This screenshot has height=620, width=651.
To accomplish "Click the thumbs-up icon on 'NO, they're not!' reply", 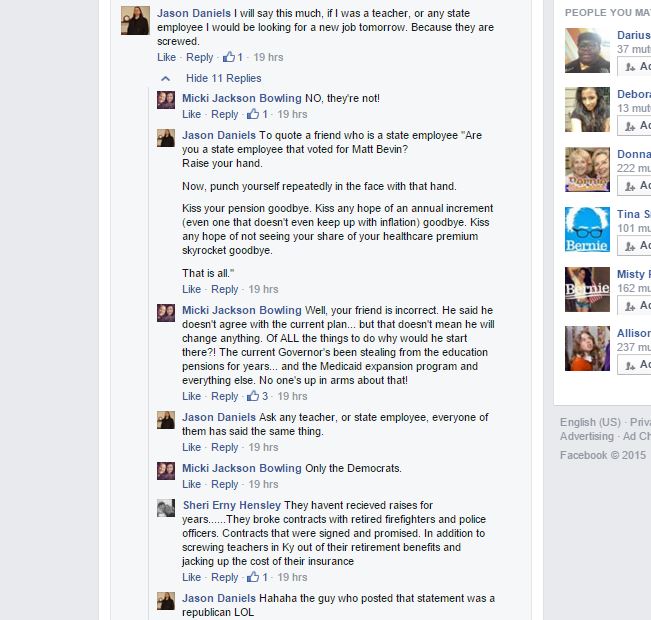I will coord(253,114).
